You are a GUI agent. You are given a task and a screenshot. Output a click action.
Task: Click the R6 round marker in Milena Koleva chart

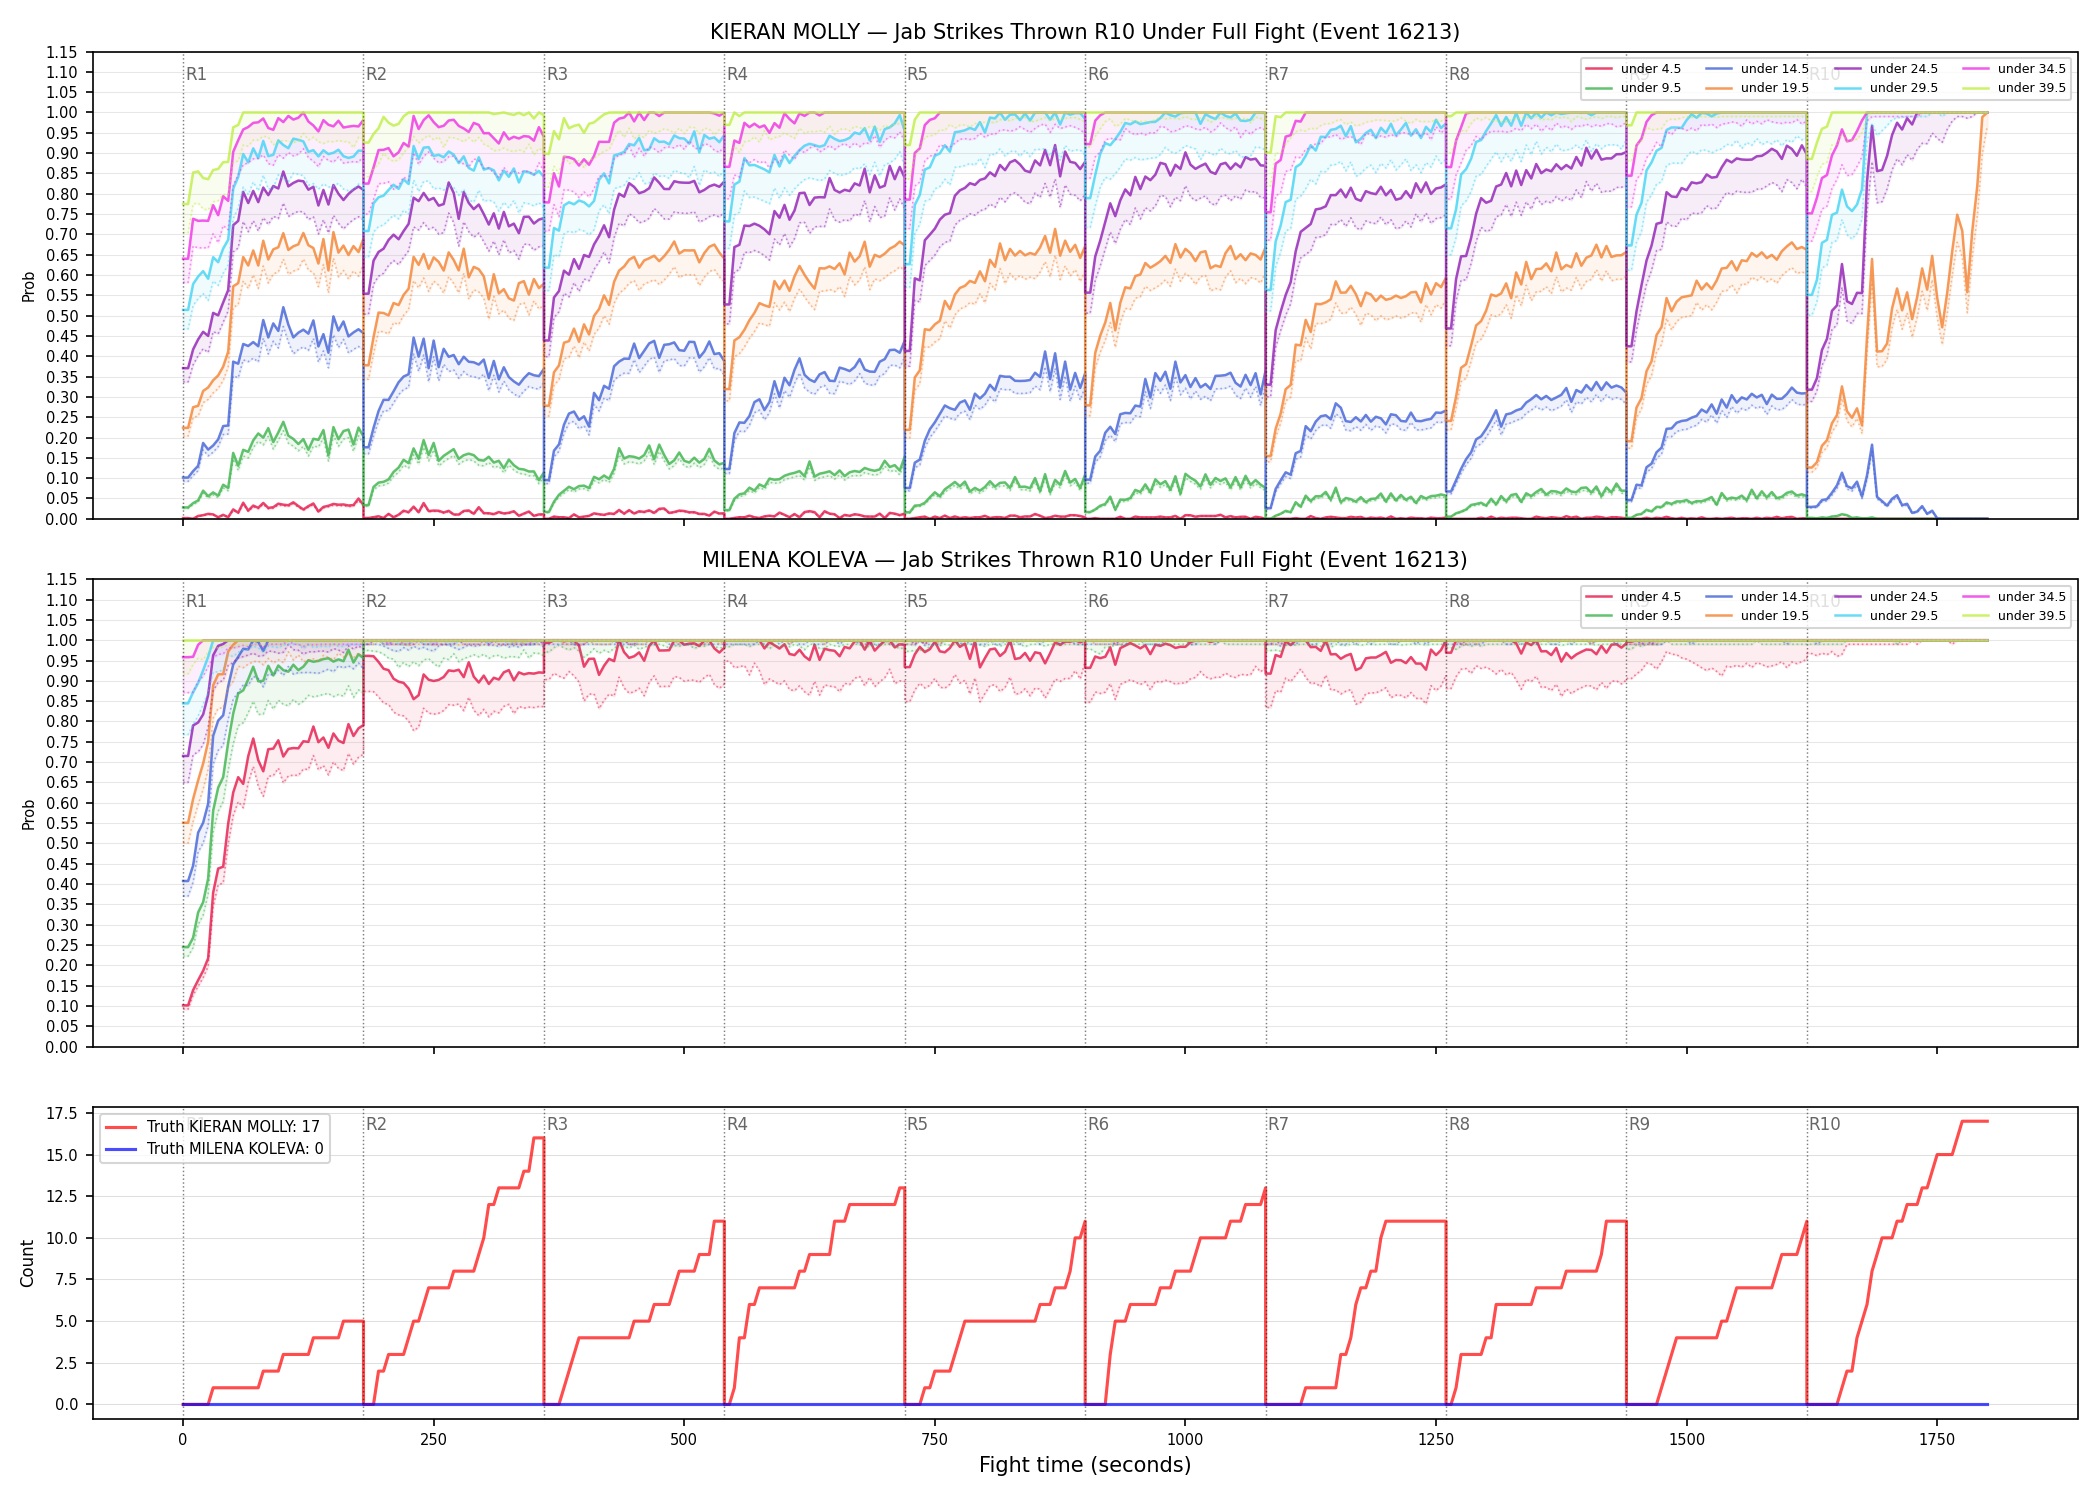pos(1098,601)
